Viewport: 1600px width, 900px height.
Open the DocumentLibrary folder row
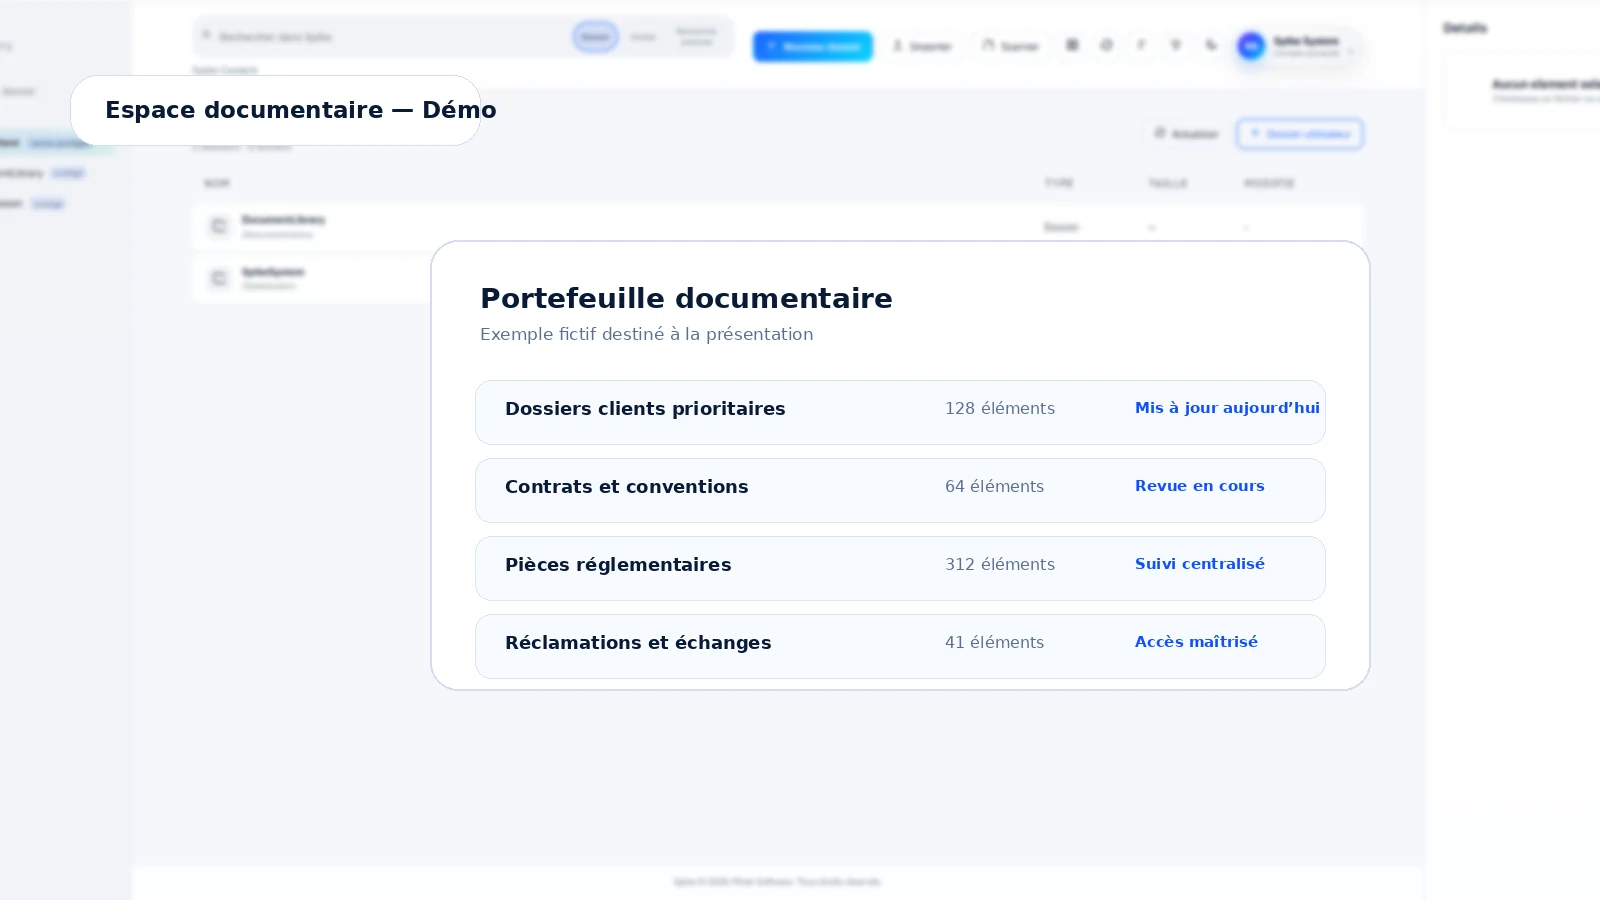tap(777, 227)
